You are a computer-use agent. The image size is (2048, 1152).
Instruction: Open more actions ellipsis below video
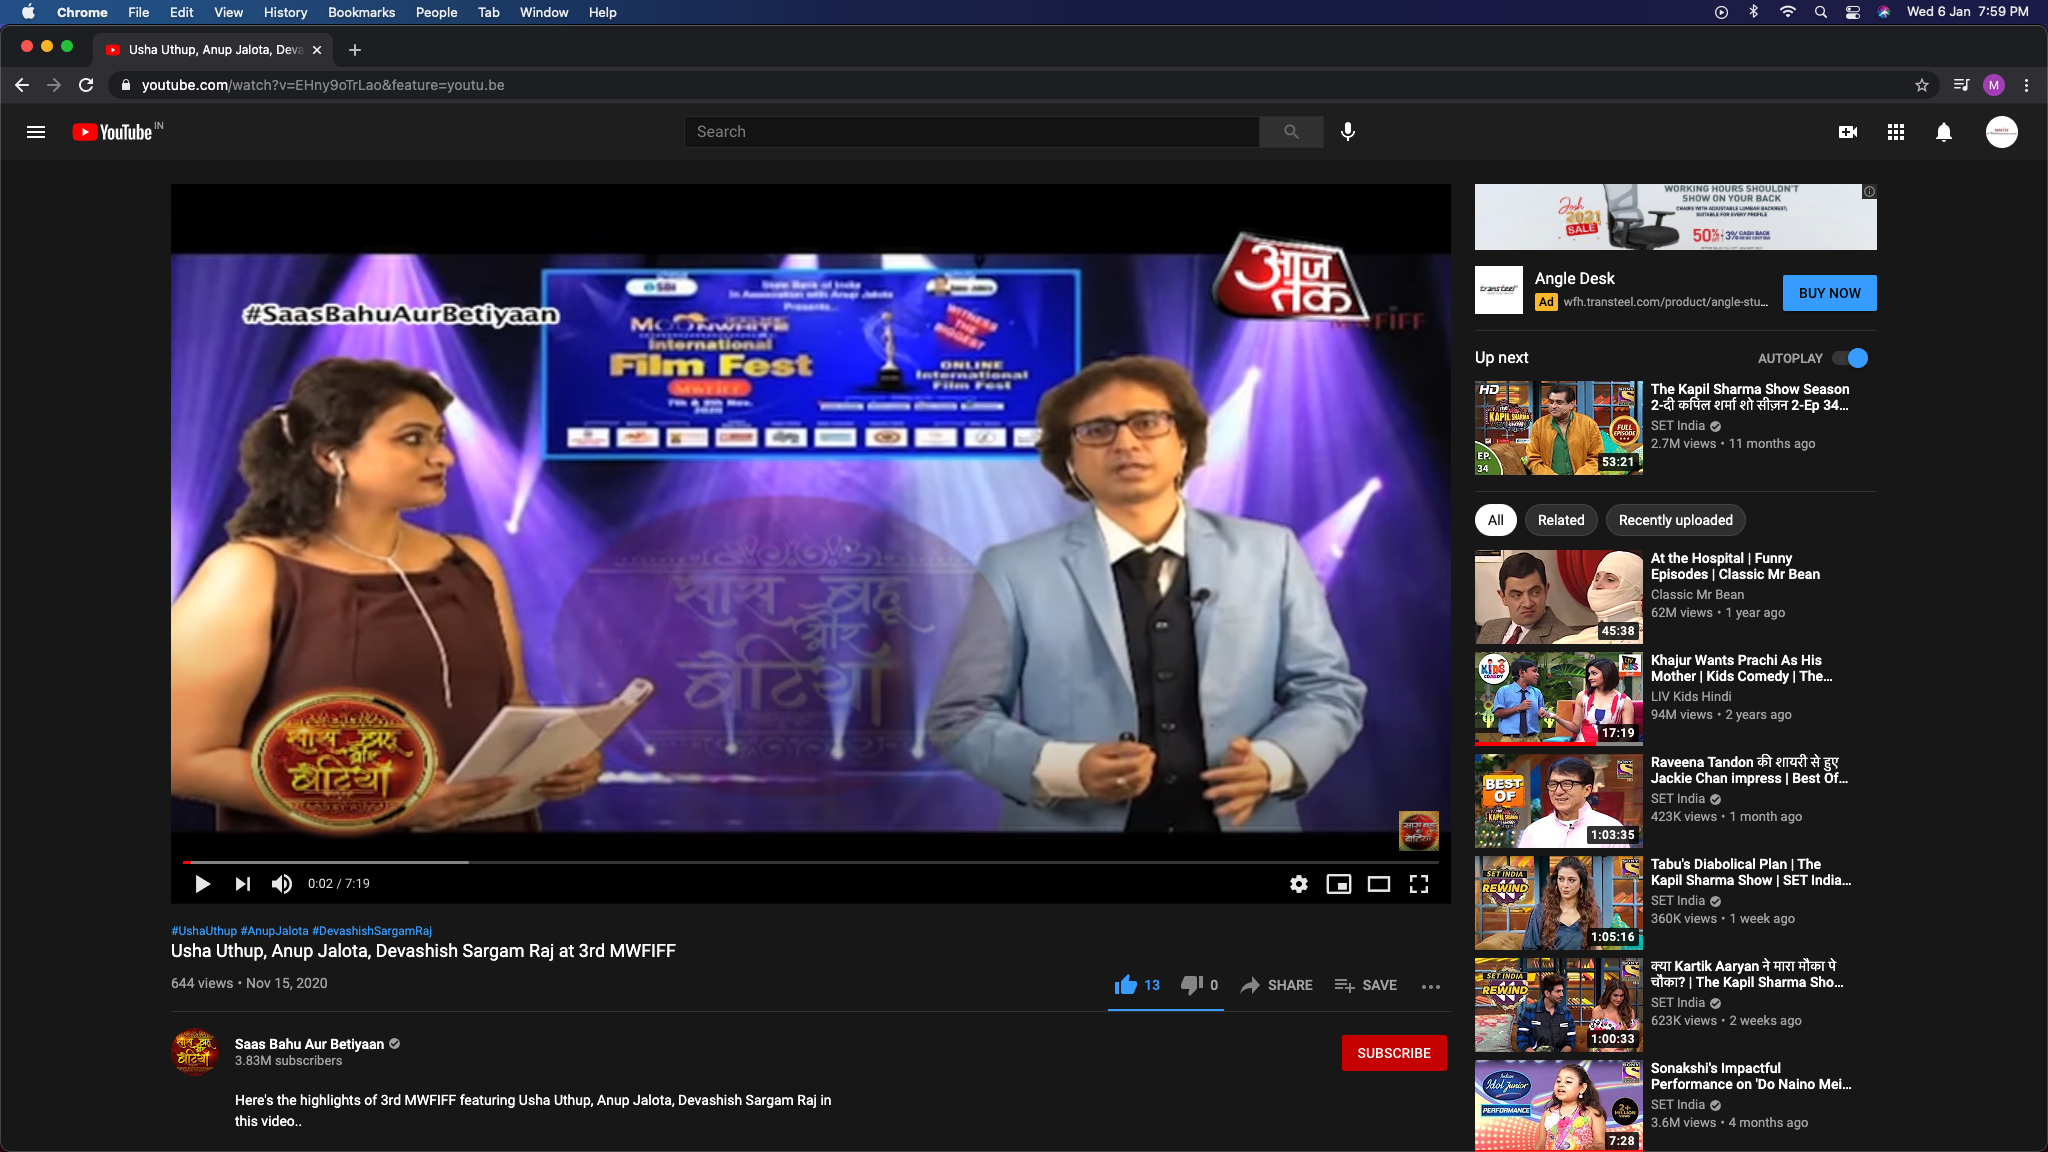coord(1431,986)
